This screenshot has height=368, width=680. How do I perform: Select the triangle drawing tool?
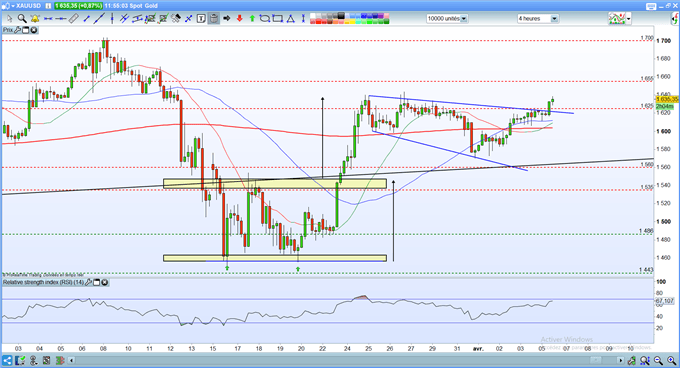point(290,19)
